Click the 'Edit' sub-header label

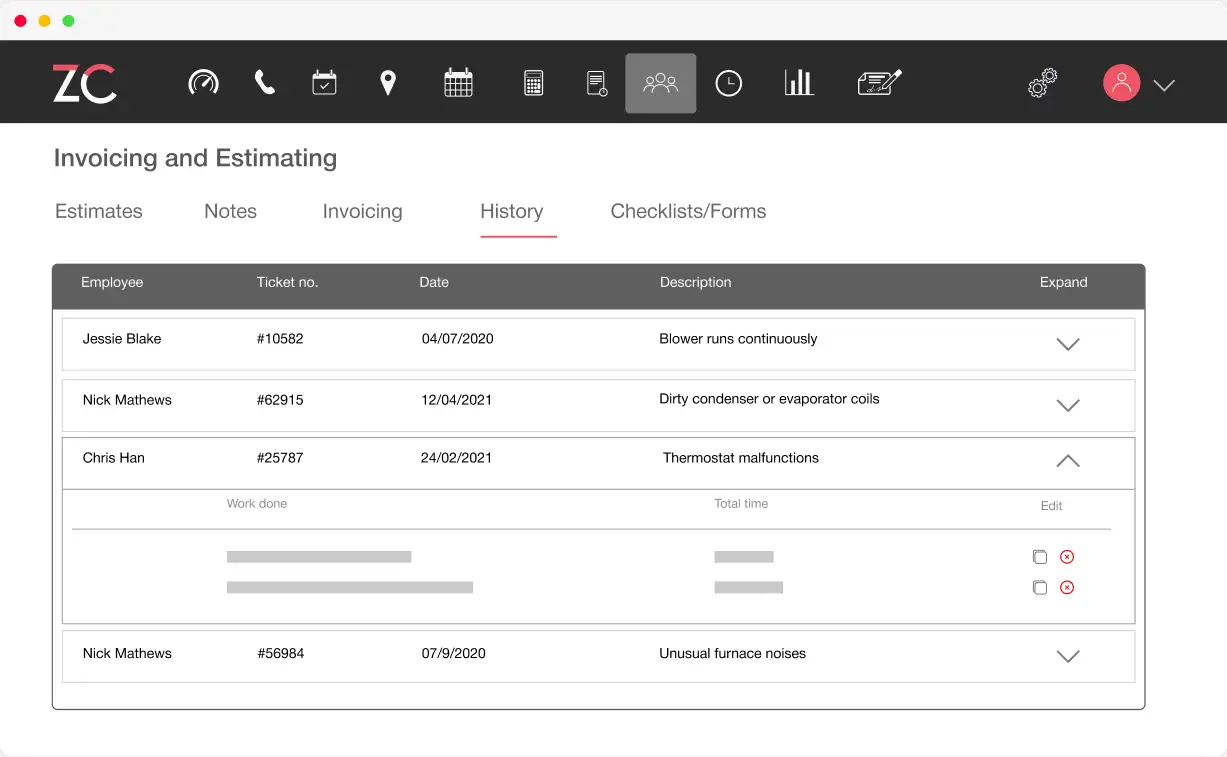click(1051, 506)
